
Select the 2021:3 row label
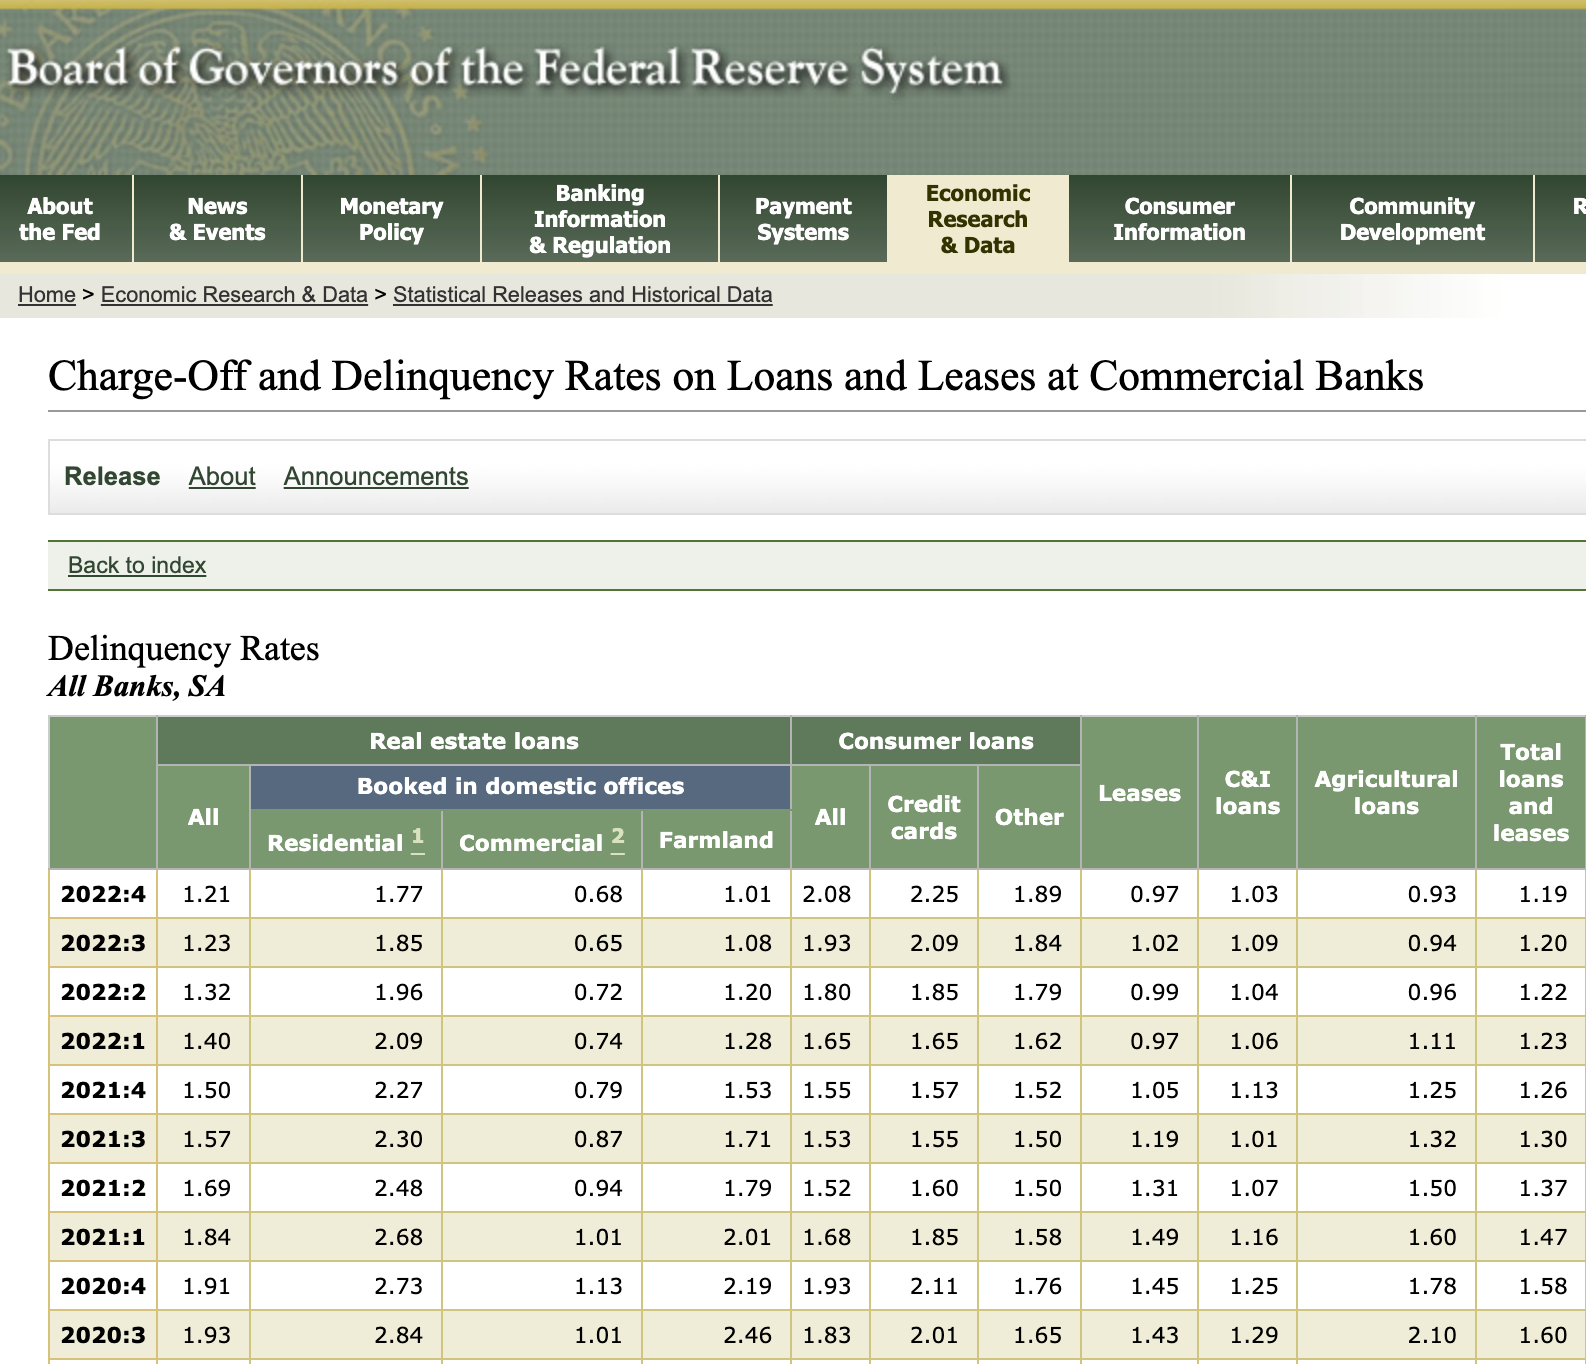click(x=103, y=1139)
